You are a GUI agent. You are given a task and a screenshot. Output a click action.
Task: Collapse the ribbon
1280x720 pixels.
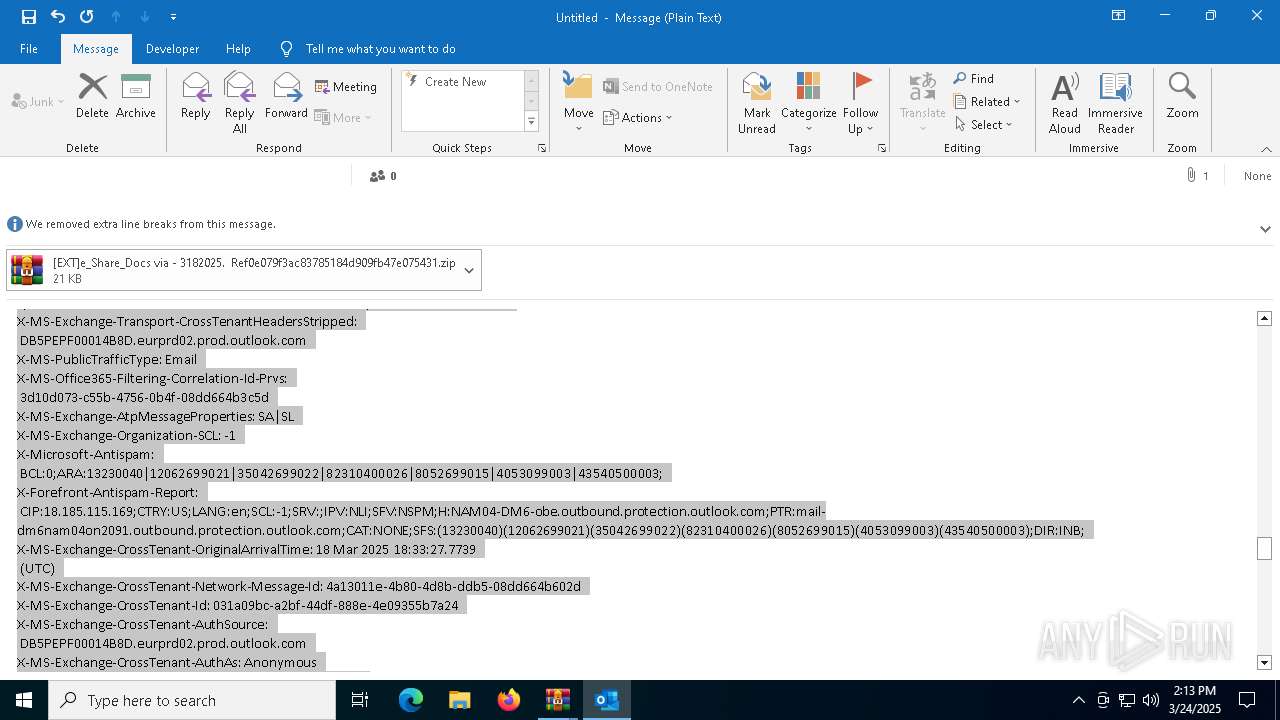1266,149
